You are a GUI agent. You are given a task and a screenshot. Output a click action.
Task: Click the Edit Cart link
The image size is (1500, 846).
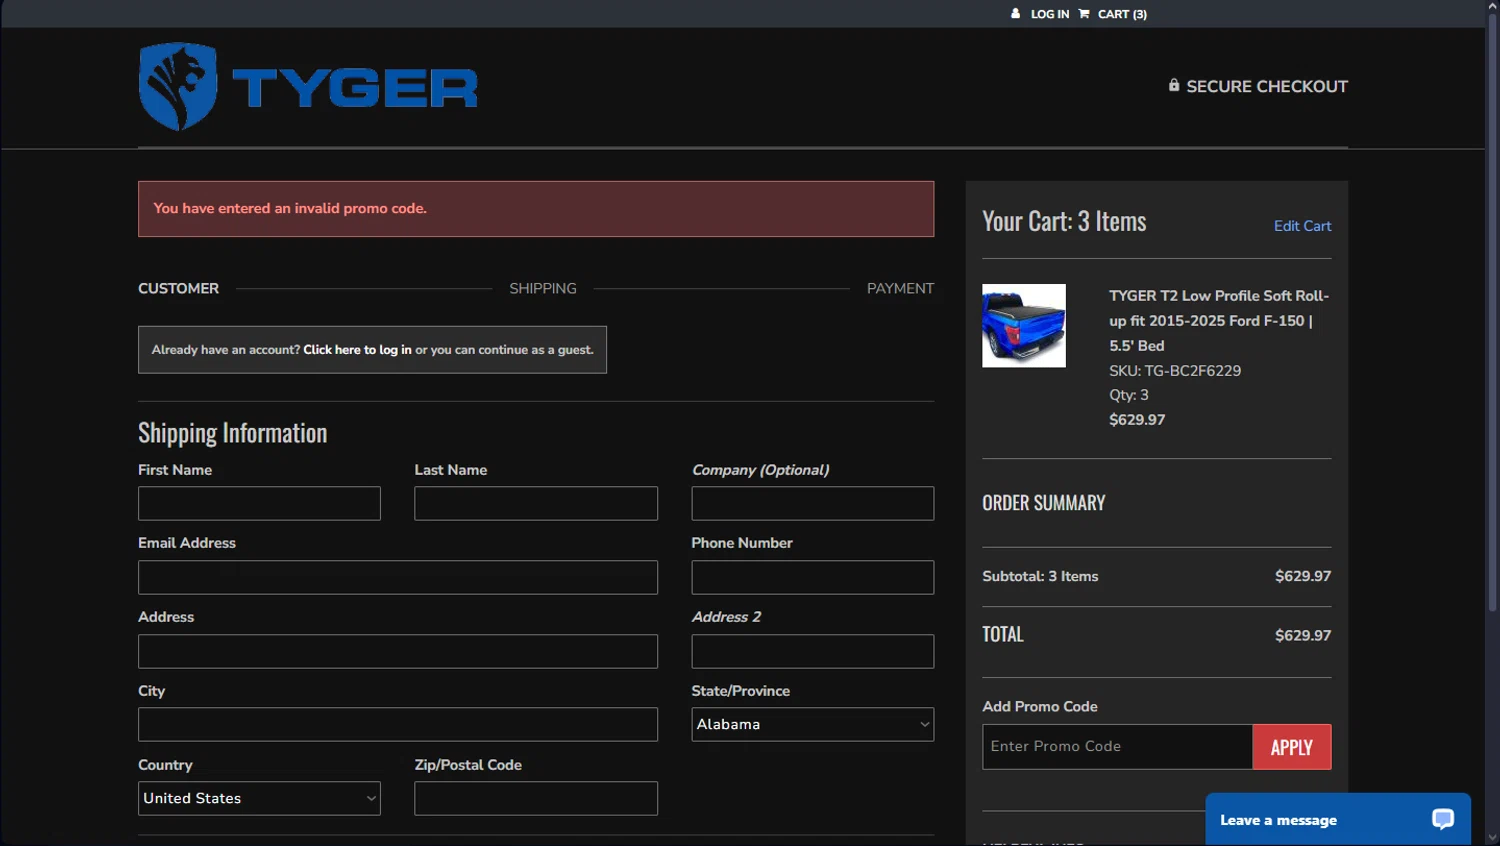tap(1302, 226)
